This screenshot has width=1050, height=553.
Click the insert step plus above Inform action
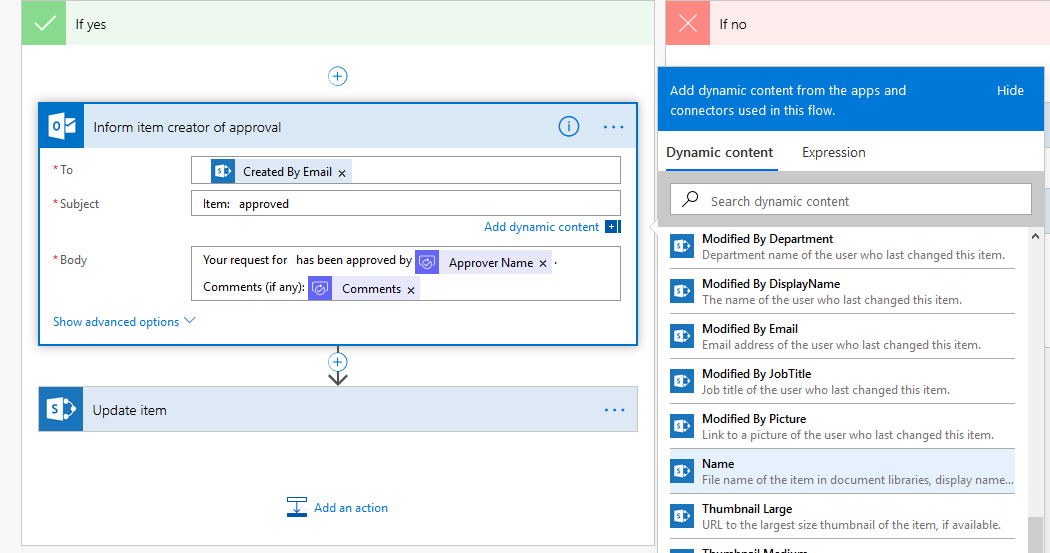(338, 76)
